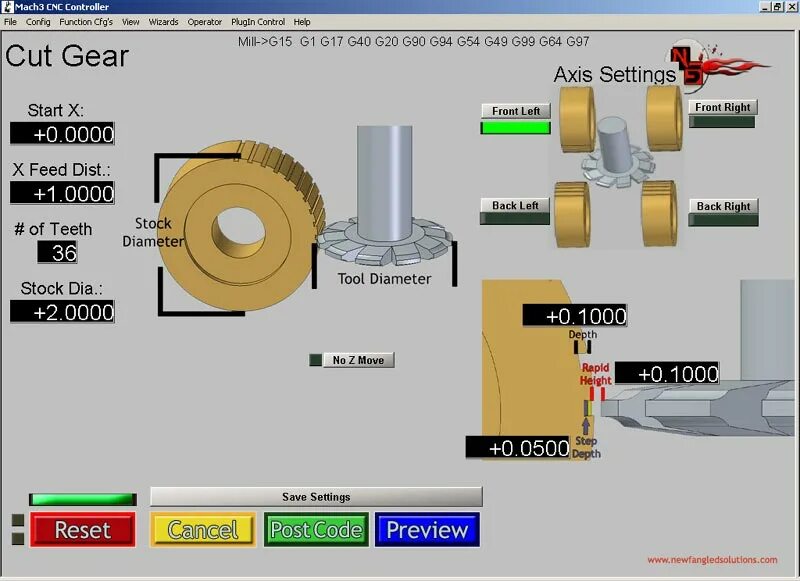Click the yellow Cancel button

click(x=203, y=530)
